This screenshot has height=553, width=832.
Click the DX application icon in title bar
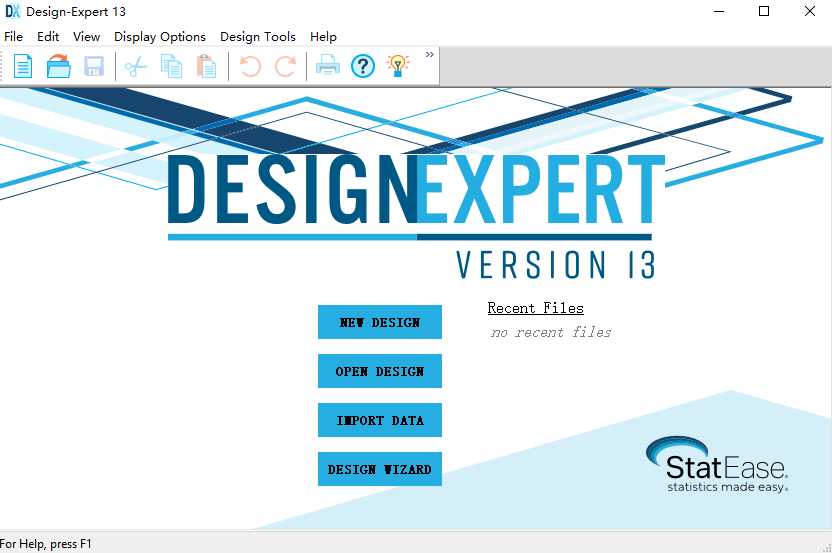click(x=12, y=11)
